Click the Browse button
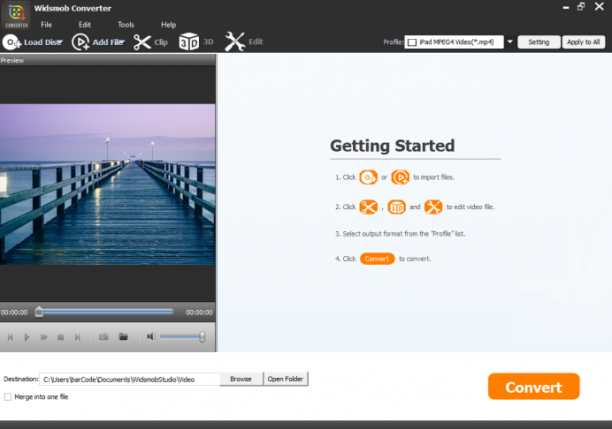 point(241,379)
